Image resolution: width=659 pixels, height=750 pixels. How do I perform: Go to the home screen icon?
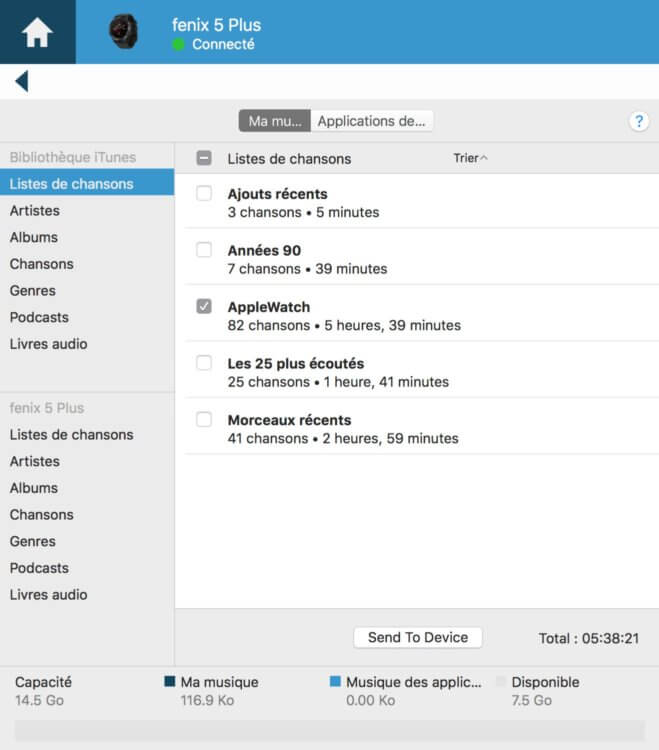click(37, 32)
